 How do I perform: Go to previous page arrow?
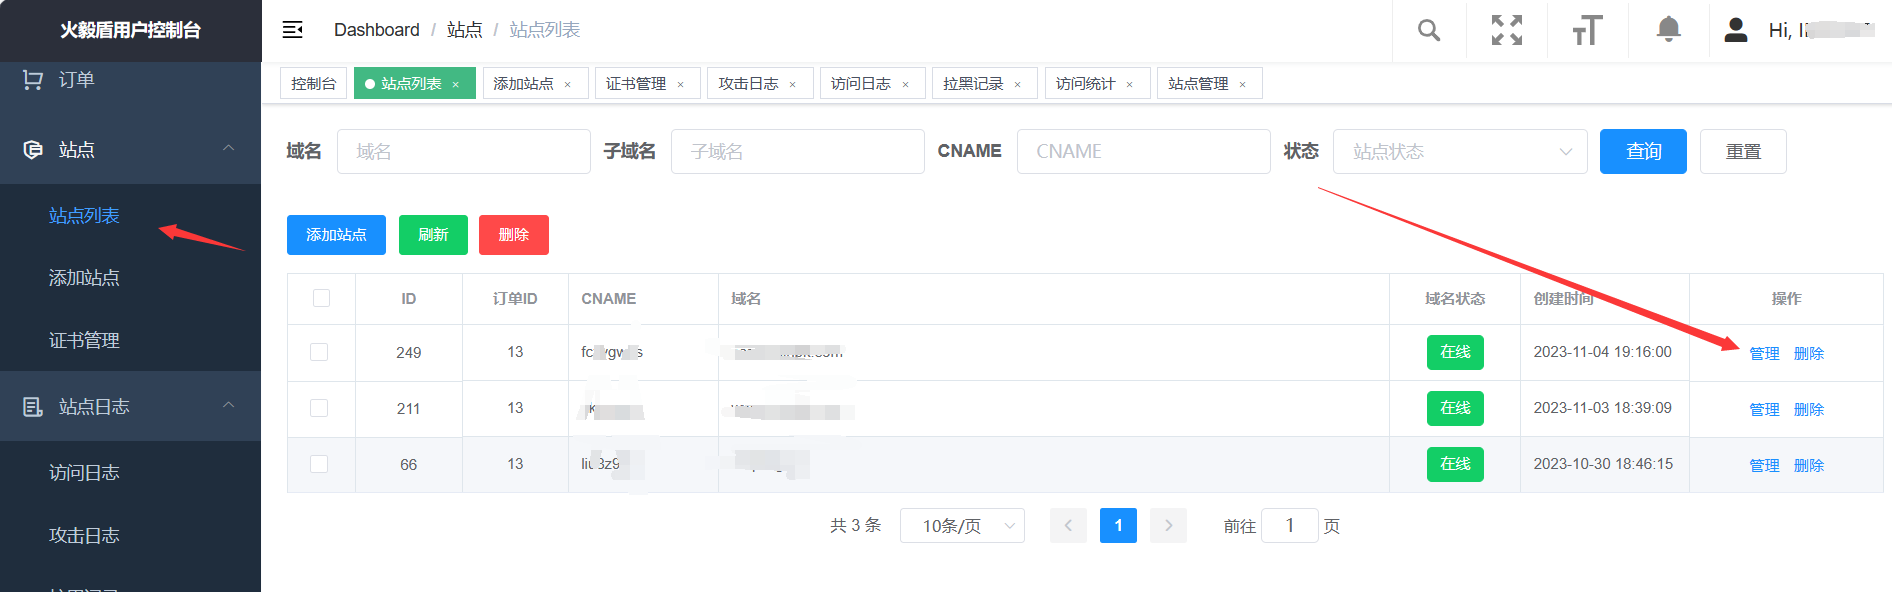(1068, 525)
